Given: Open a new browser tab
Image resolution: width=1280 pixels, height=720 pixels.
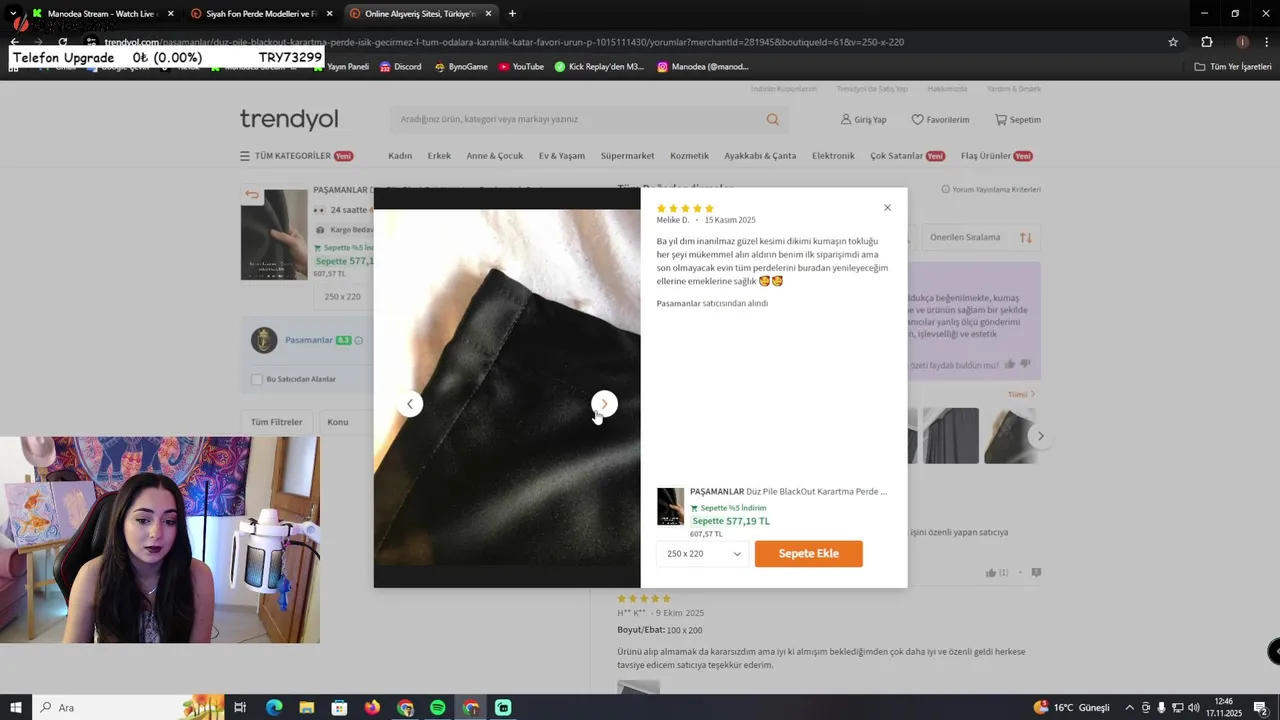Looking at the screenshot, I should click(512, 14).
